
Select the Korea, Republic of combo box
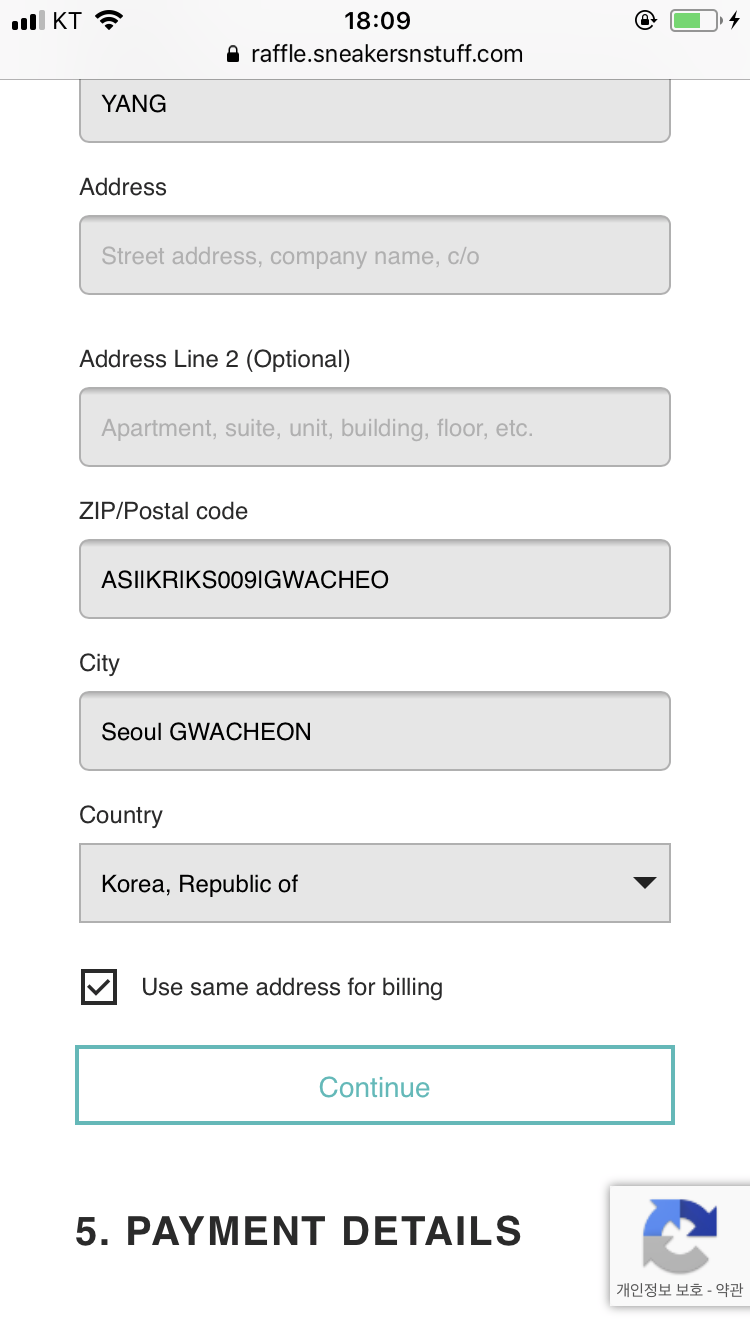(x=375, y=883)
